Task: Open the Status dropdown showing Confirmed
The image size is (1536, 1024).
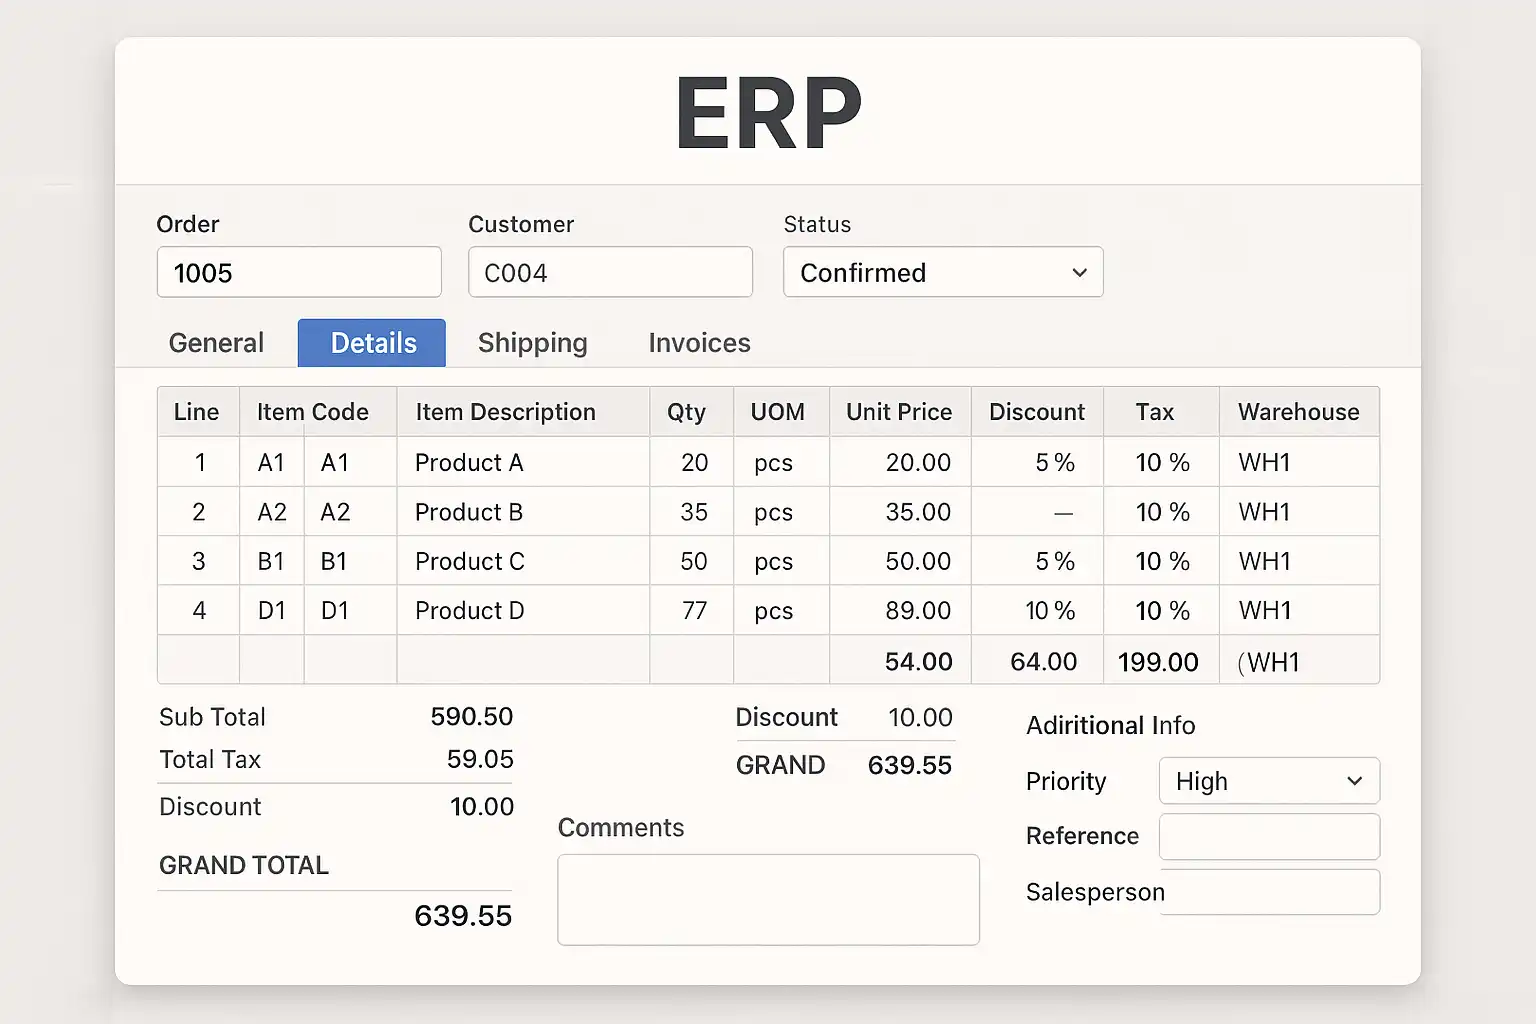Action: [942, 272]
